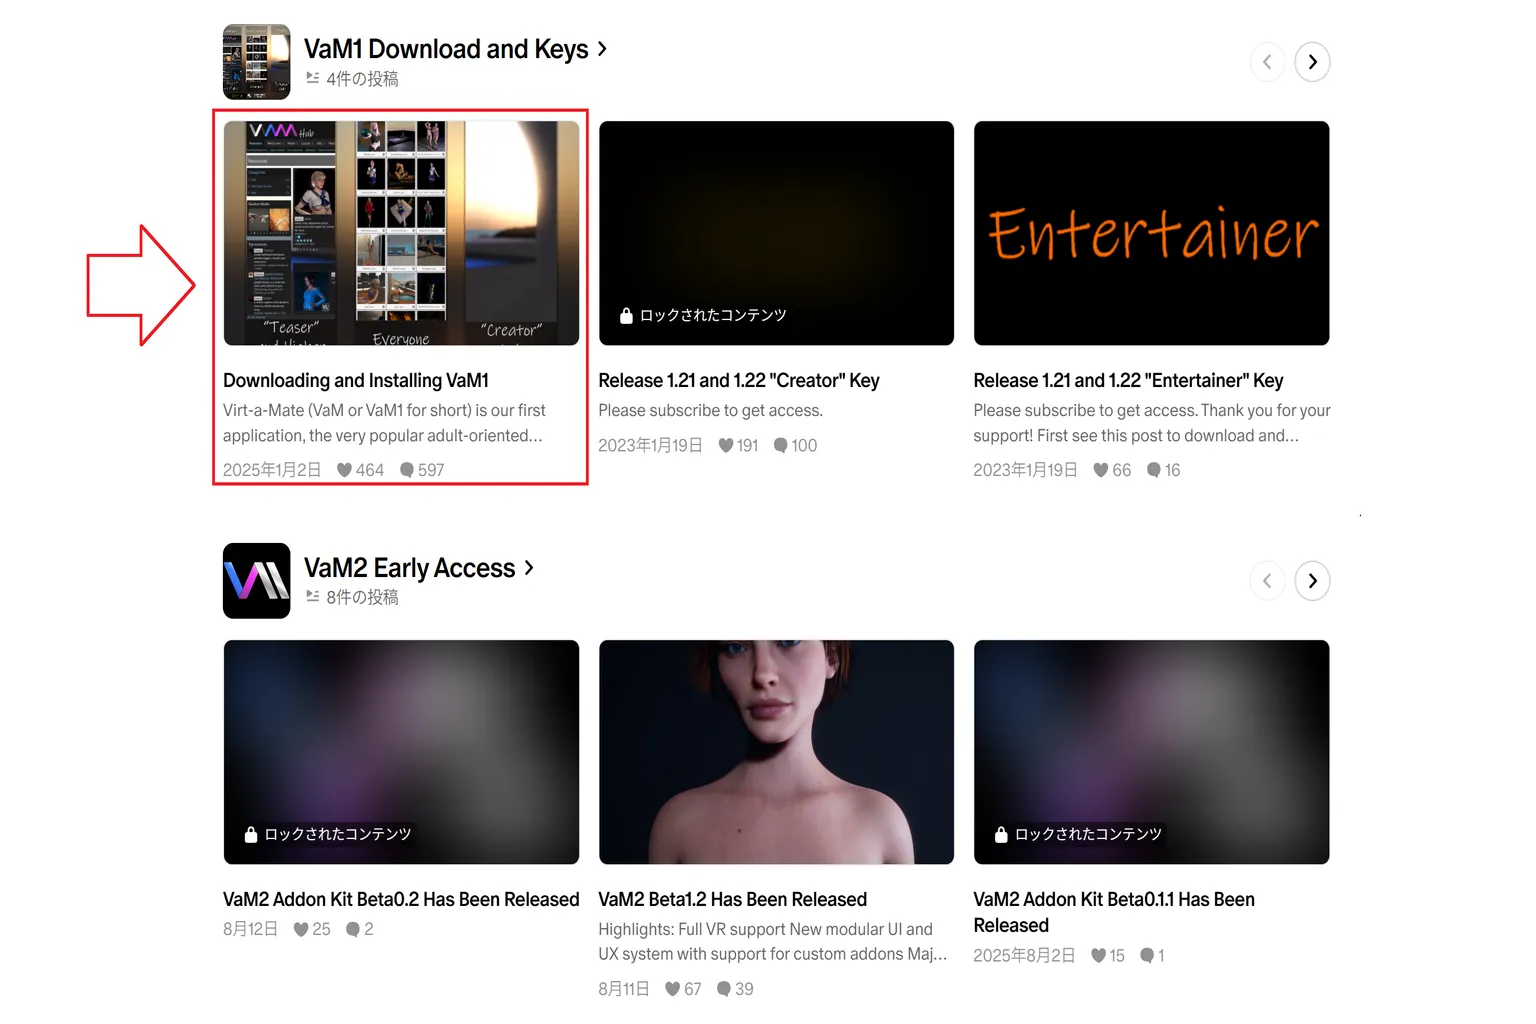Click the heart icon with 191 likes
The width and height of the screenshot is (1536, 1024).
[x=726, y=445]
